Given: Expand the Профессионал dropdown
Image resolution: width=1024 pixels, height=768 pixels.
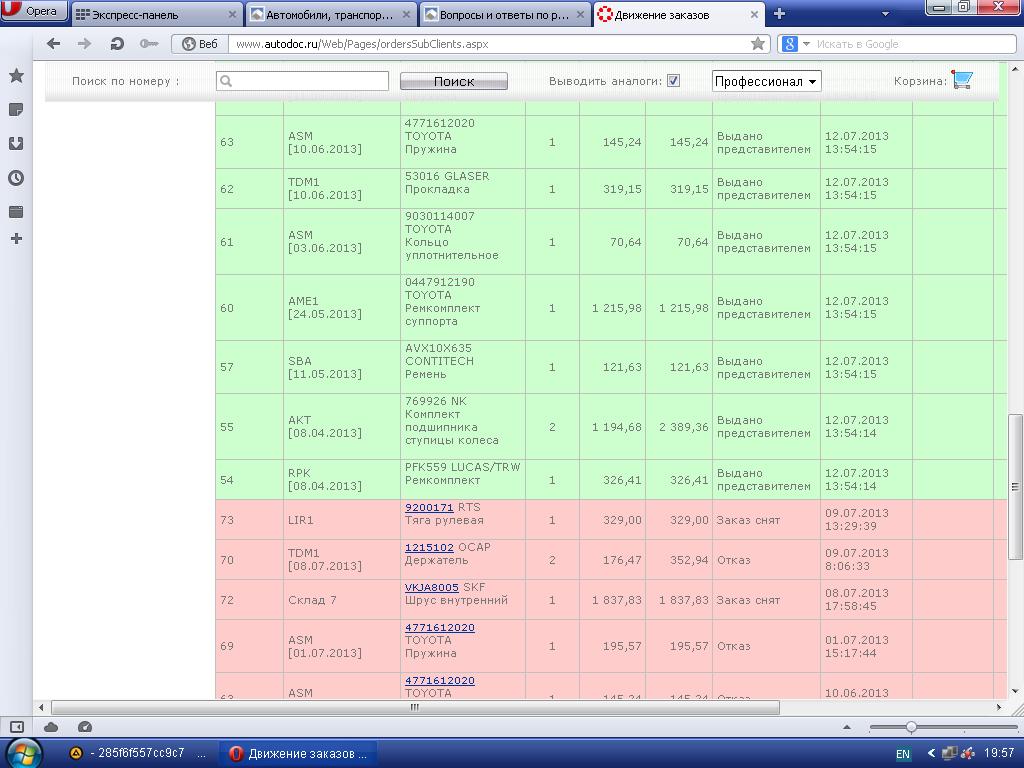Looking at the screenshot, I should (x=766, y=81).
